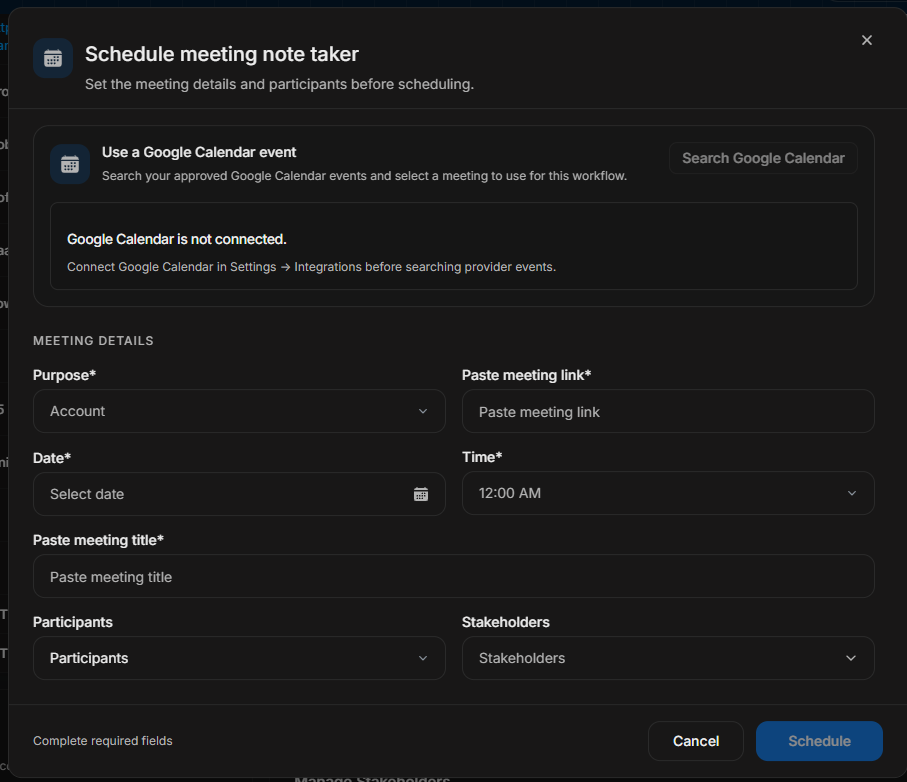Viewport: 907px width, 782px height.
Task: Focus the Paste meeting title field
Action: tap(454, 576)
